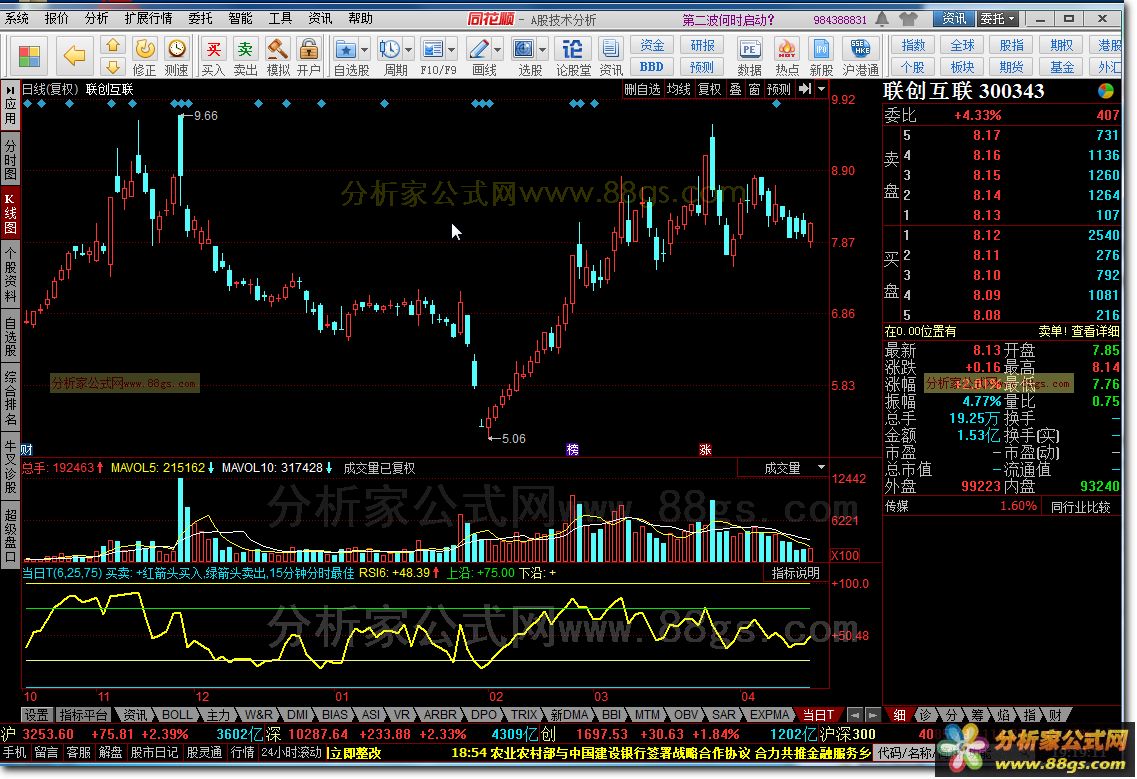Expand the 画线 dropdown arrow
The image size is (1137, 779).
(x=497, y=50)
